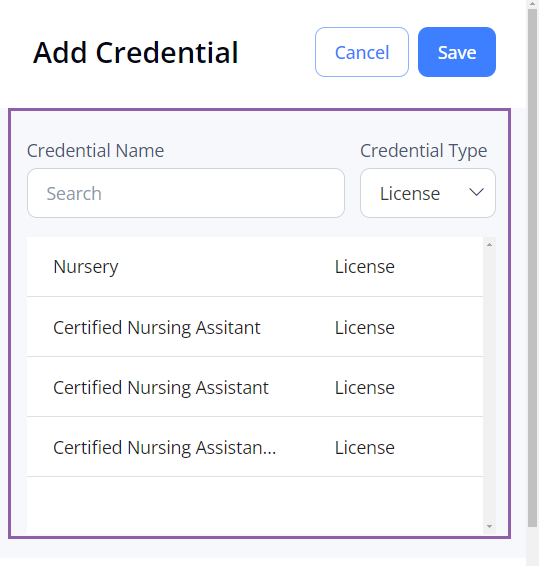Click License cell in the truncated Assistan... row
Viewport: 539px width, 566px height.
[365, 447]
